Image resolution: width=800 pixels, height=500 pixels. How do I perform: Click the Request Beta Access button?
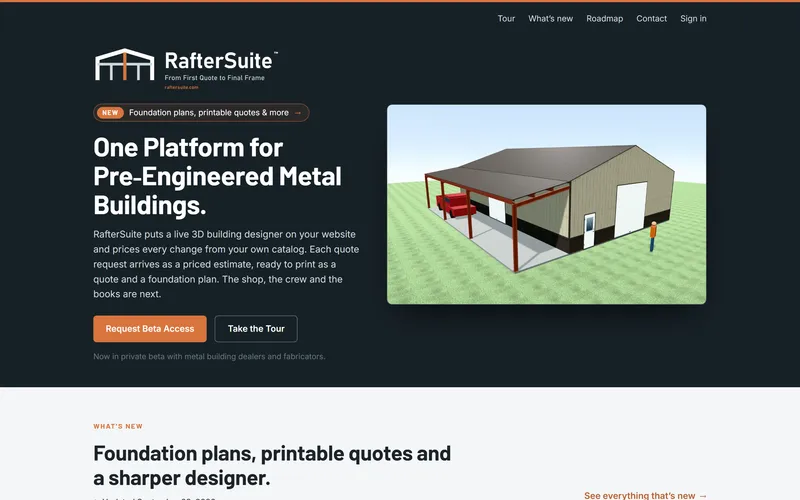click(x=150, y=329)
